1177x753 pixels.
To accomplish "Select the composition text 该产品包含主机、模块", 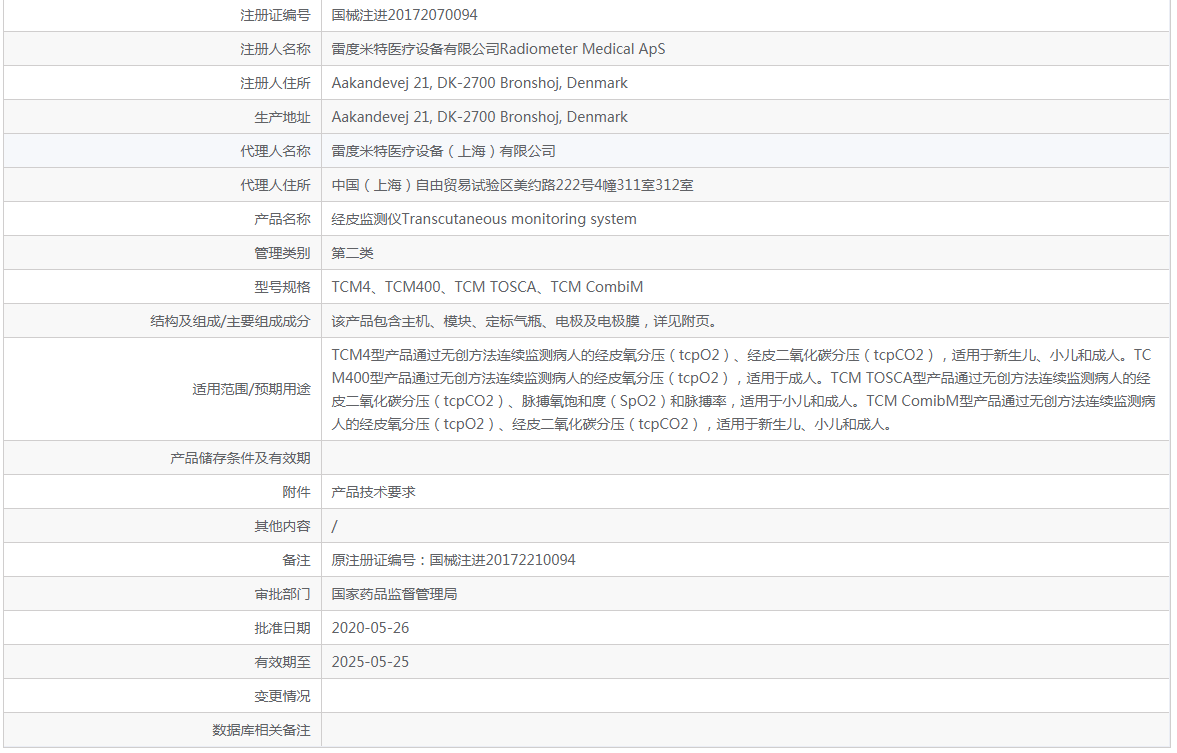I will point(526,321).
